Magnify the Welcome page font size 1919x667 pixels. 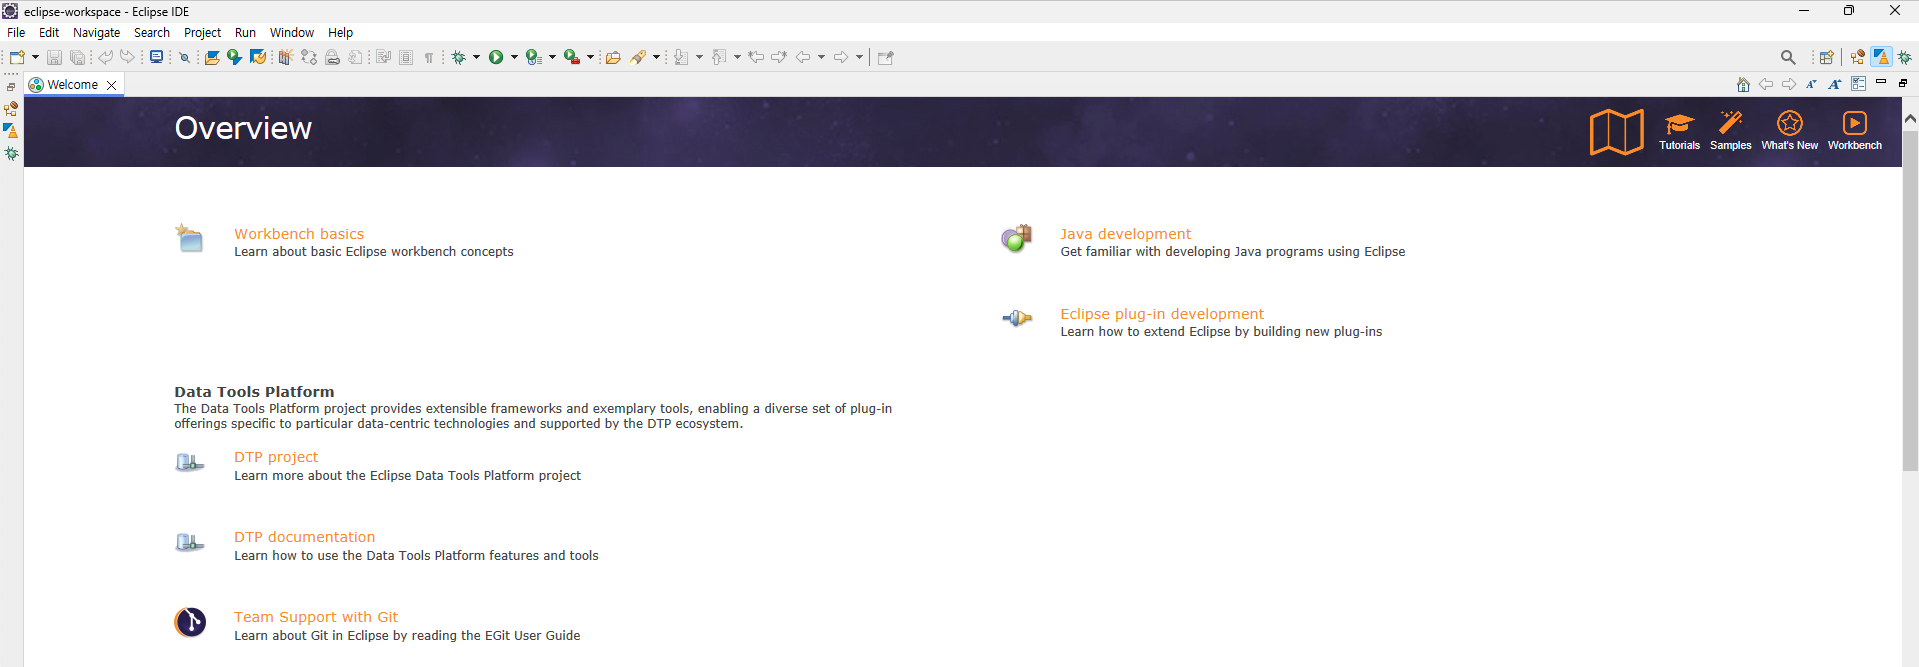click(1835, 84)
